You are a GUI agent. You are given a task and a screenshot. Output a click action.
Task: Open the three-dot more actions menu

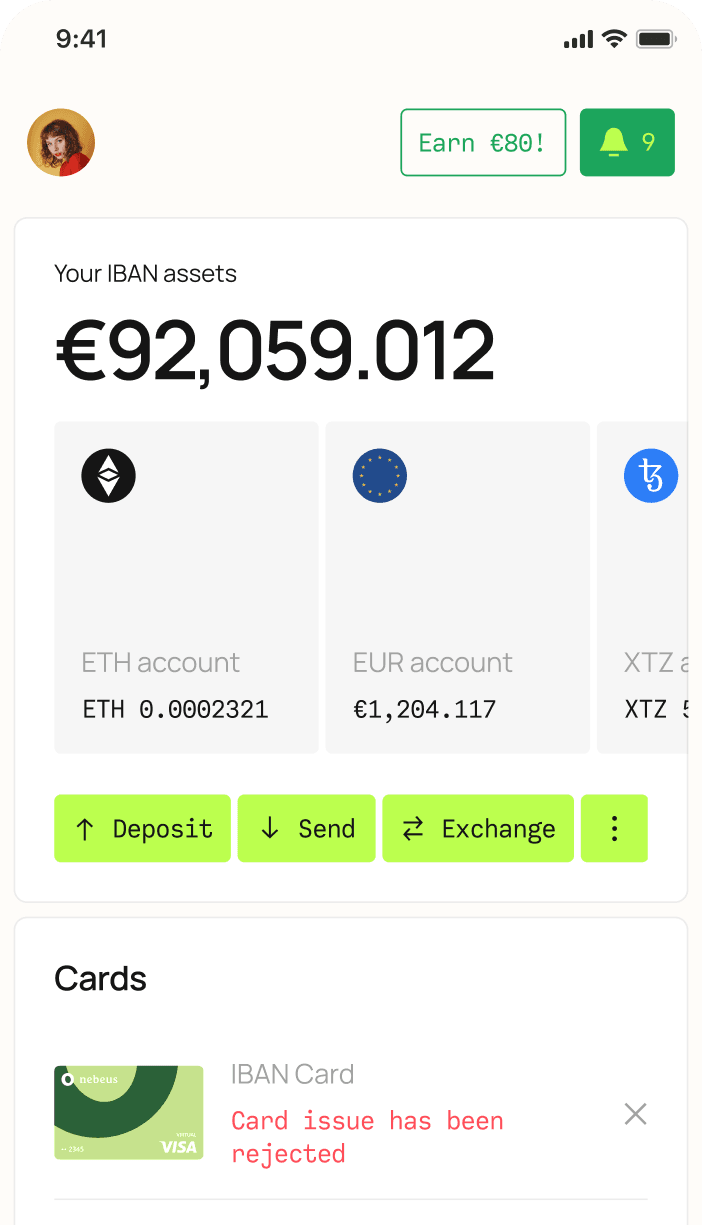614,828
